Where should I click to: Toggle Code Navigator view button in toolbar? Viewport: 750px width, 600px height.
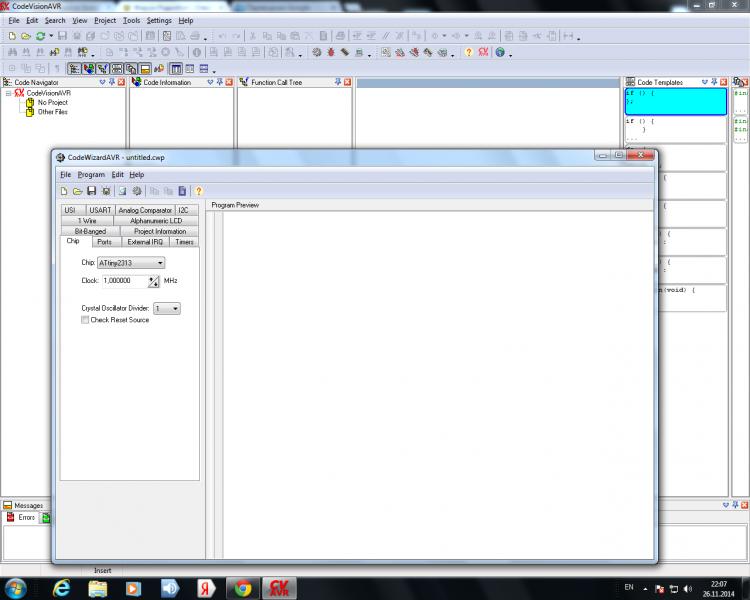coord(74,69)
